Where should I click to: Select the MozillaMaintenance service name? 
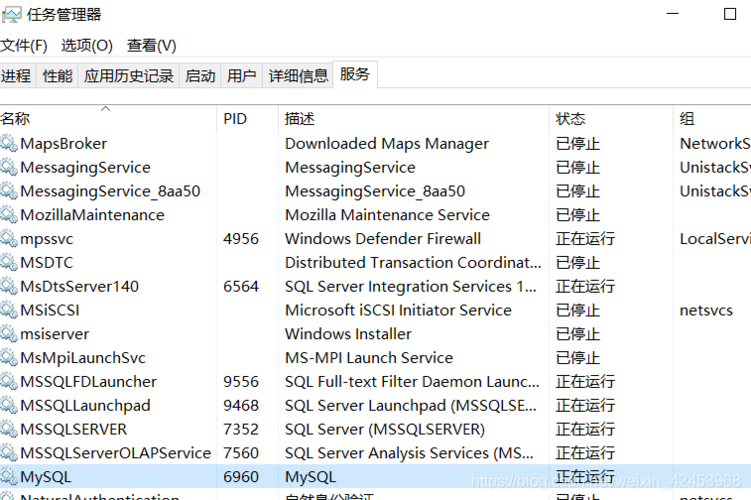pos(92,215)
